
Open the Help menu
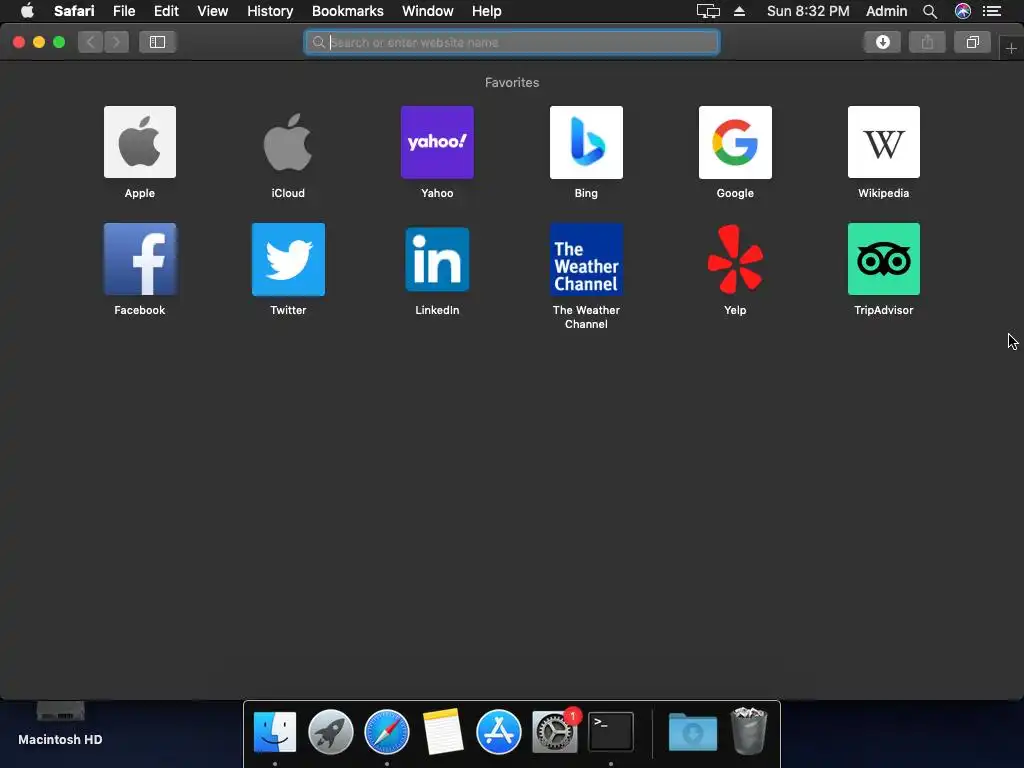click(x=487, y=11)
